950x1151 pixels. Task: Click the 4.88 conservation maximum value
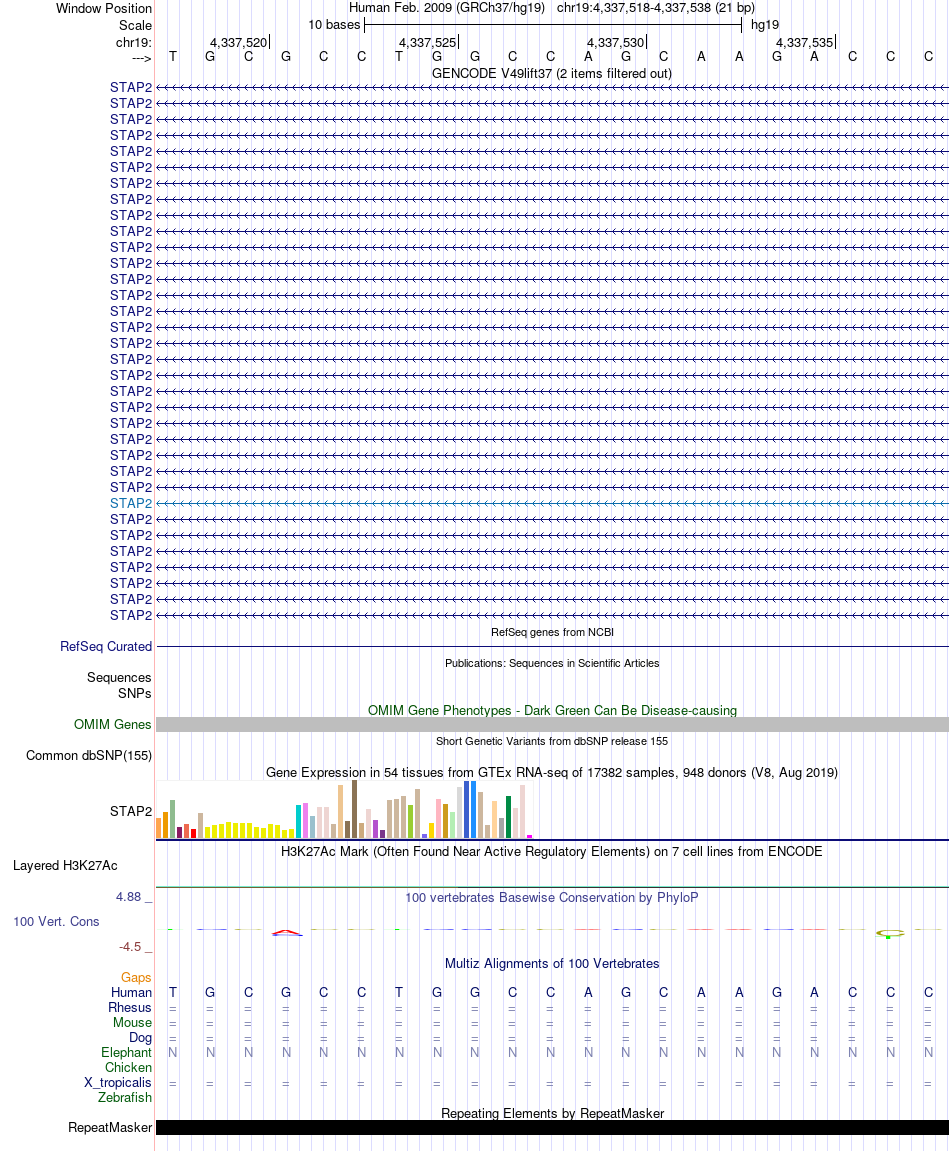pos(128,897)
